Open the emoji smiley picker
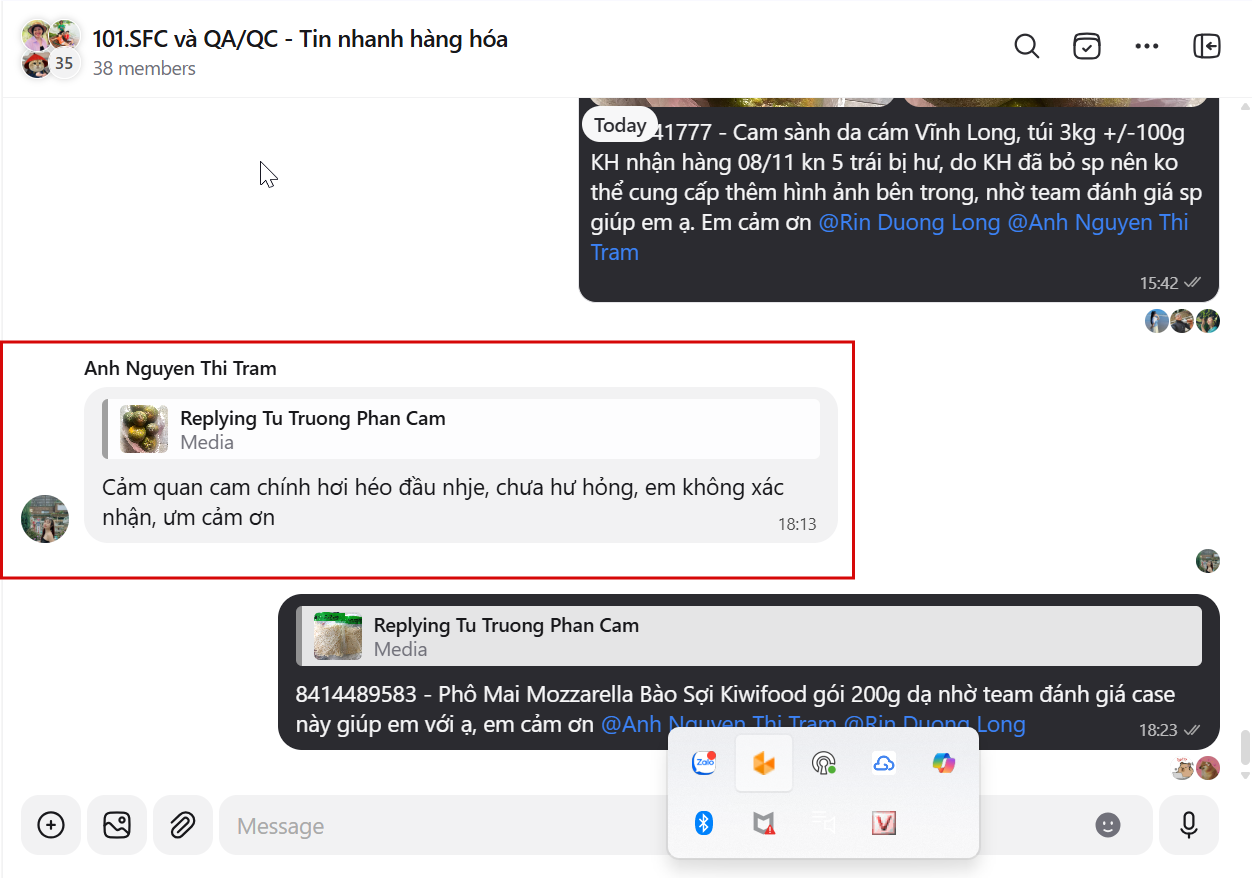This screenshot has height=878, width=1252. point(1107,825)
